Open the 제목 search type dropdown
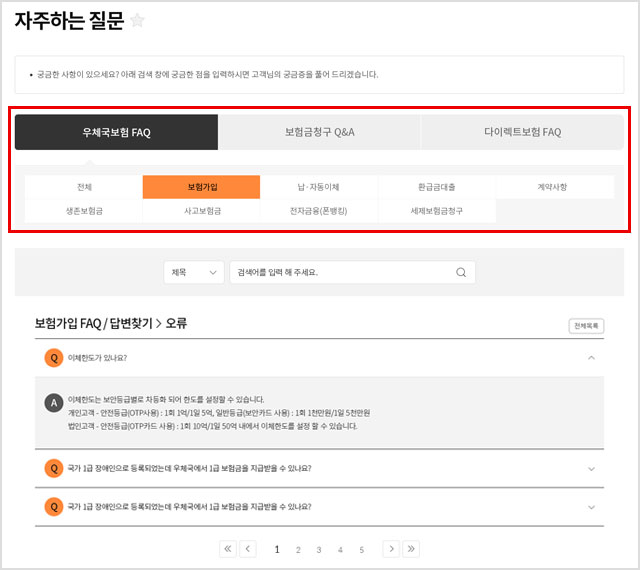 point(194,272)
